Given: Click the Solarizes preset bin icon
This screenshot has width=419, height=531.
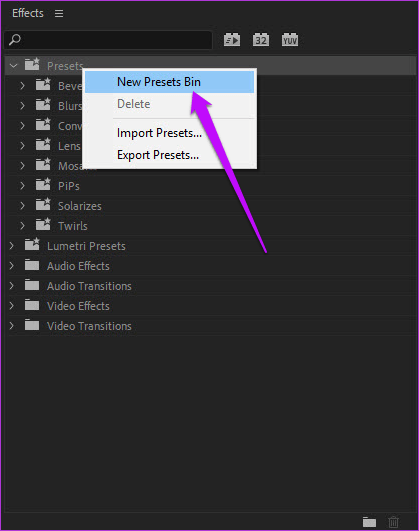Looking at the screenshot, I should click(x=43, y=205).
